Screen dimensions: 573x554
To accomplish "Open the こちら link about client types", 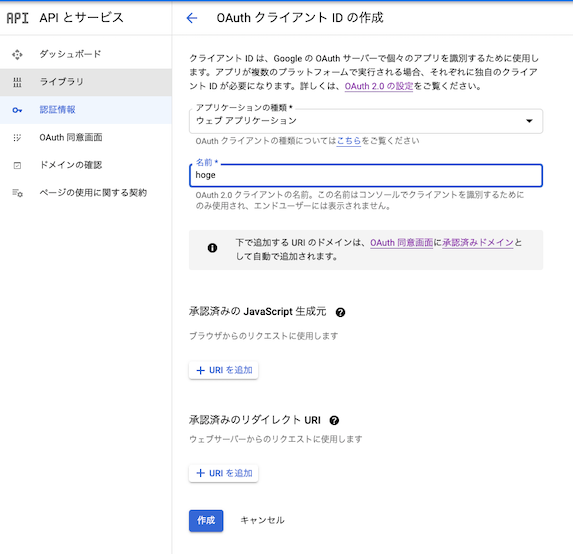I will point(349,141).
